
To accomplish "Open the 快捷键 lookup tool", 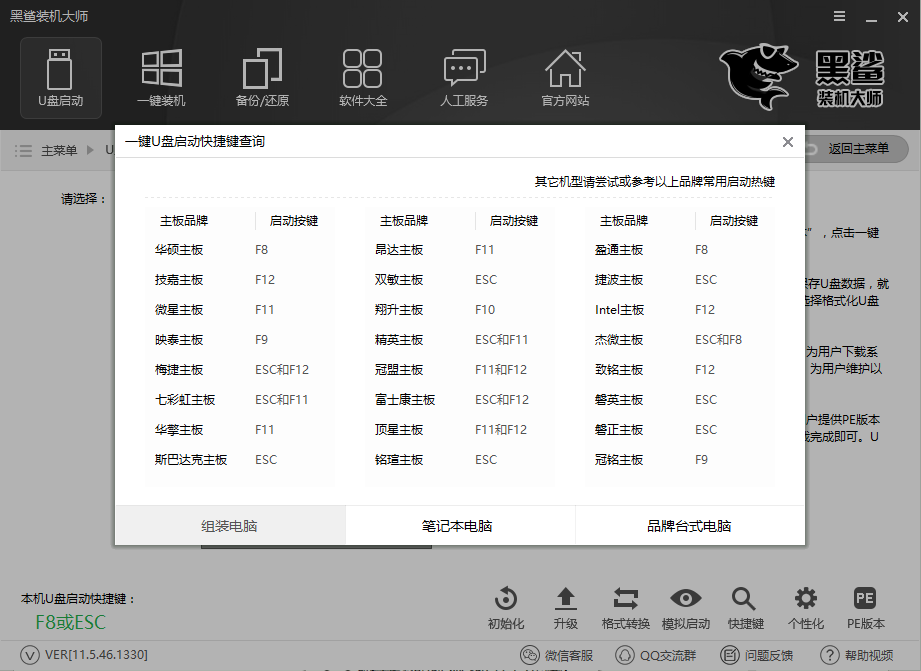I will tap(744, 603).
